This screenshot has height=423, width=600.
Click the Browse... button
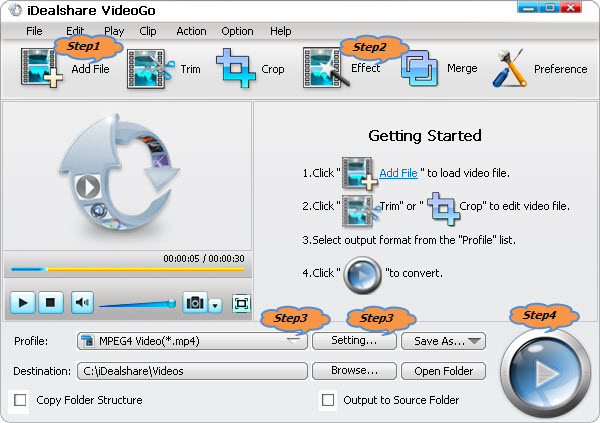(x=354, y=371)
